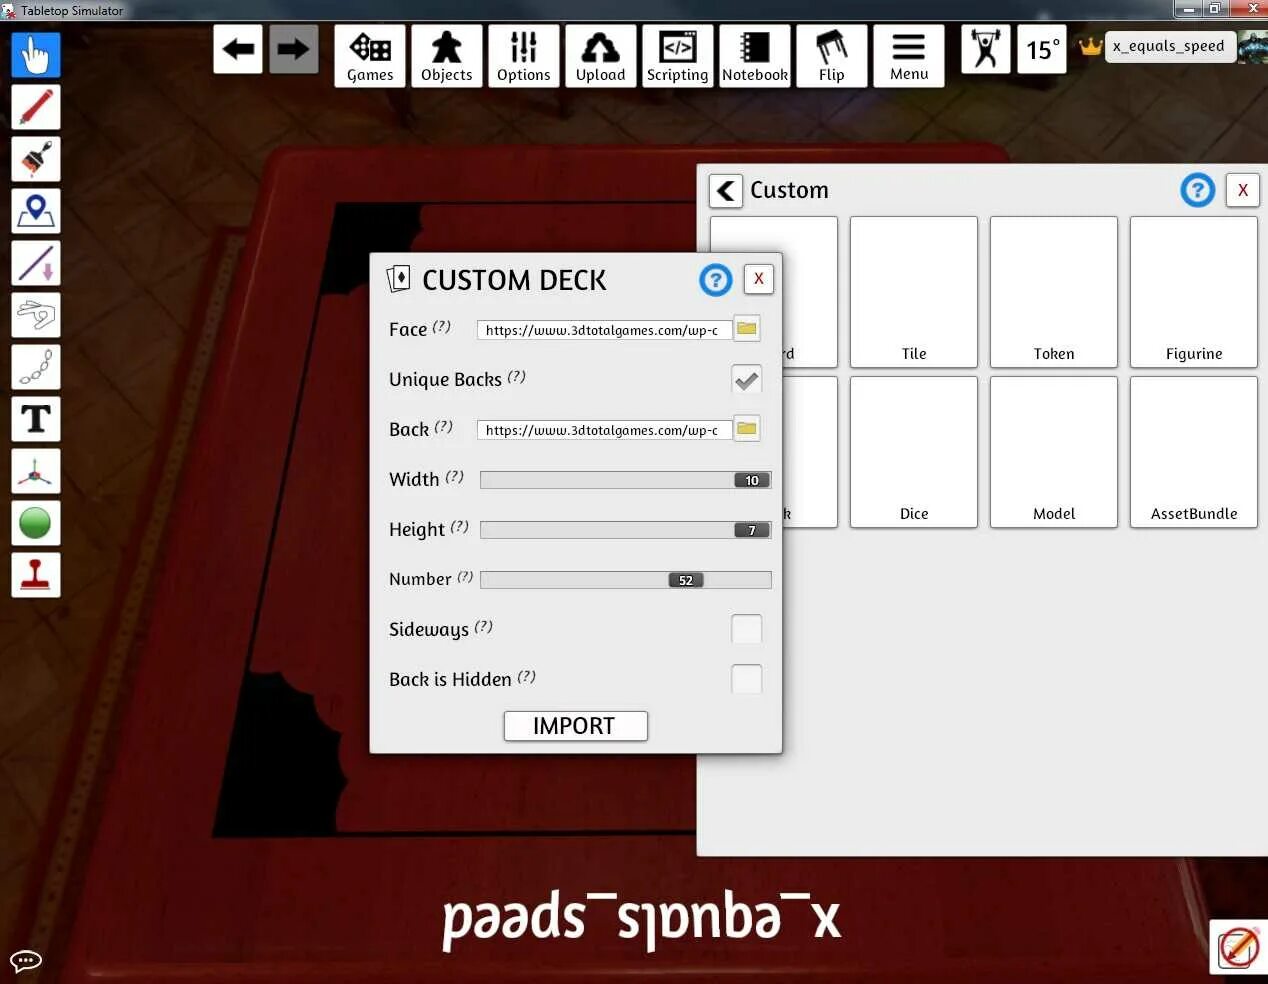The image size is (1268, 984).
Task: Click the IMPORT button
Action: 576,726
